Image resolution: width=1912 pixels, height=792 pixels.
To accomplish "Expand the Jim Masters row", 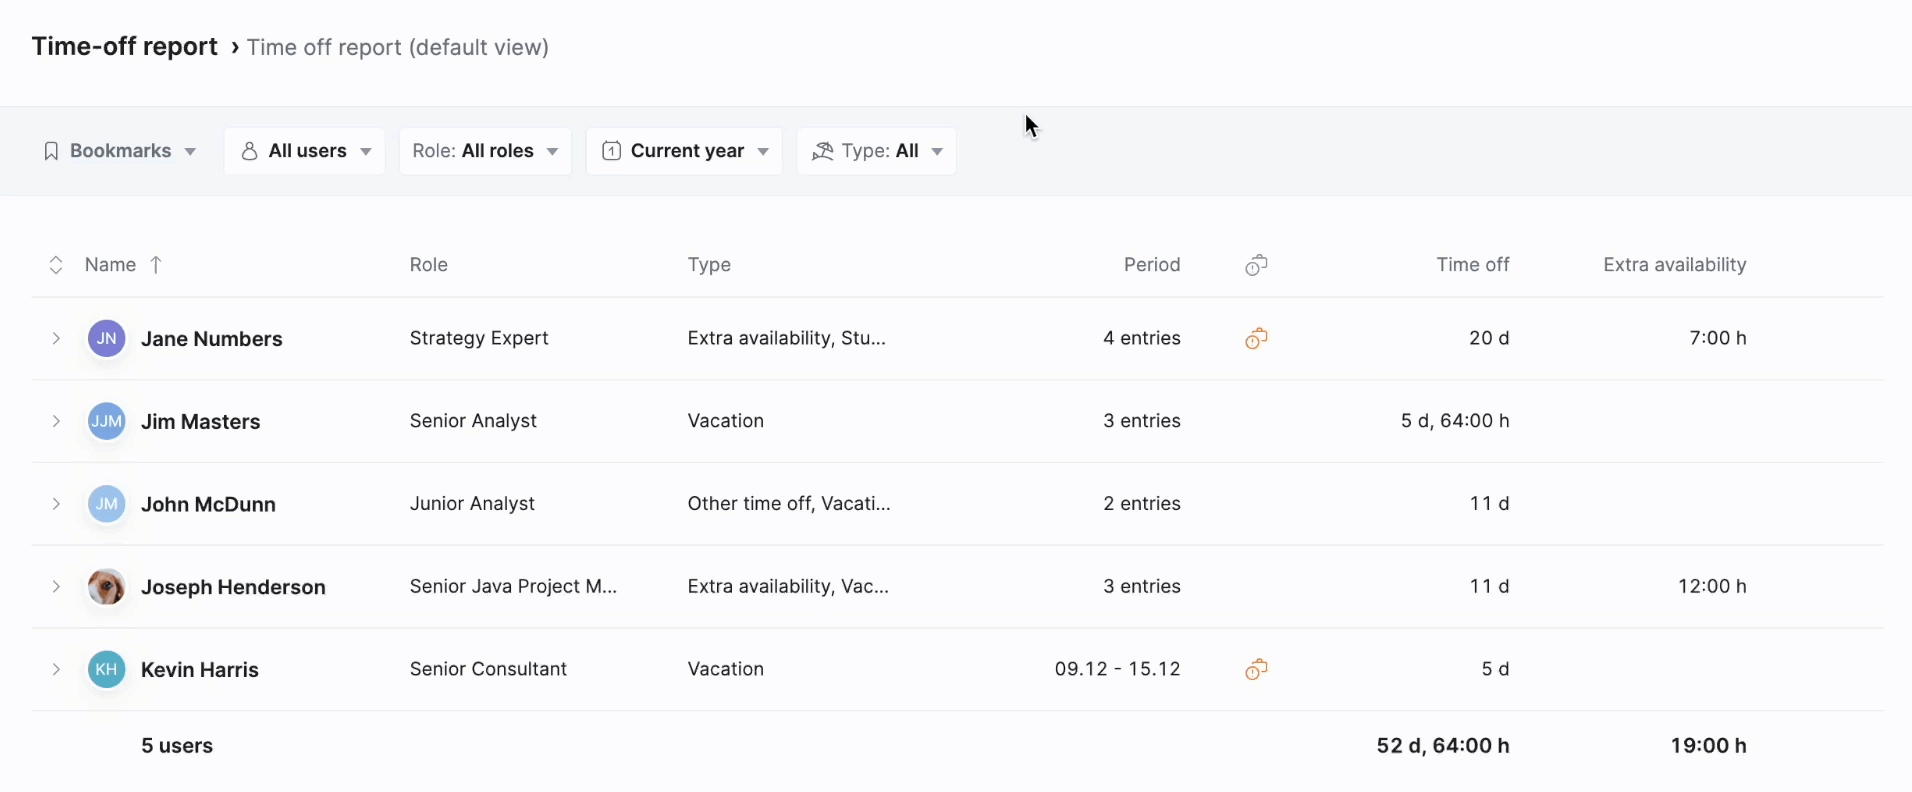I will (56, 422).
